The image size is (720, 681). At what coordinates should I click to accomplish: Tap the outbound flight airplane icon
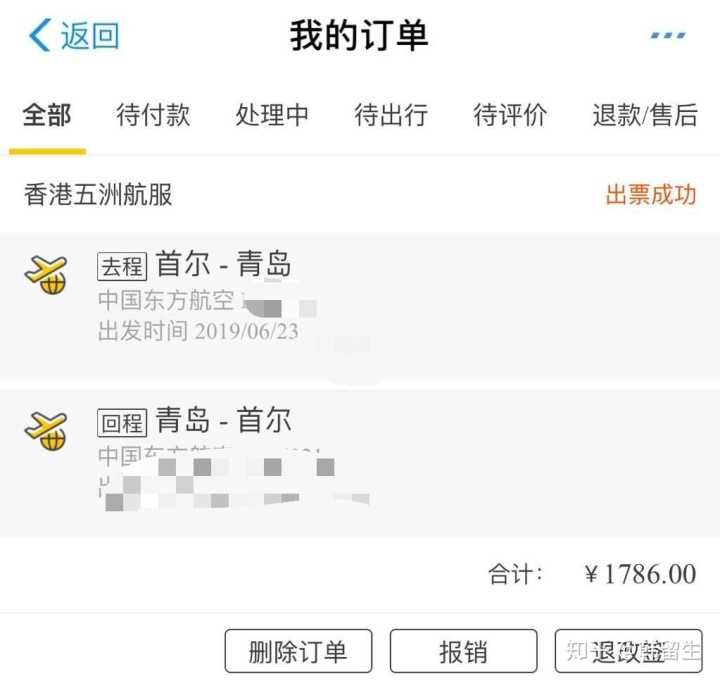point(46,275)
